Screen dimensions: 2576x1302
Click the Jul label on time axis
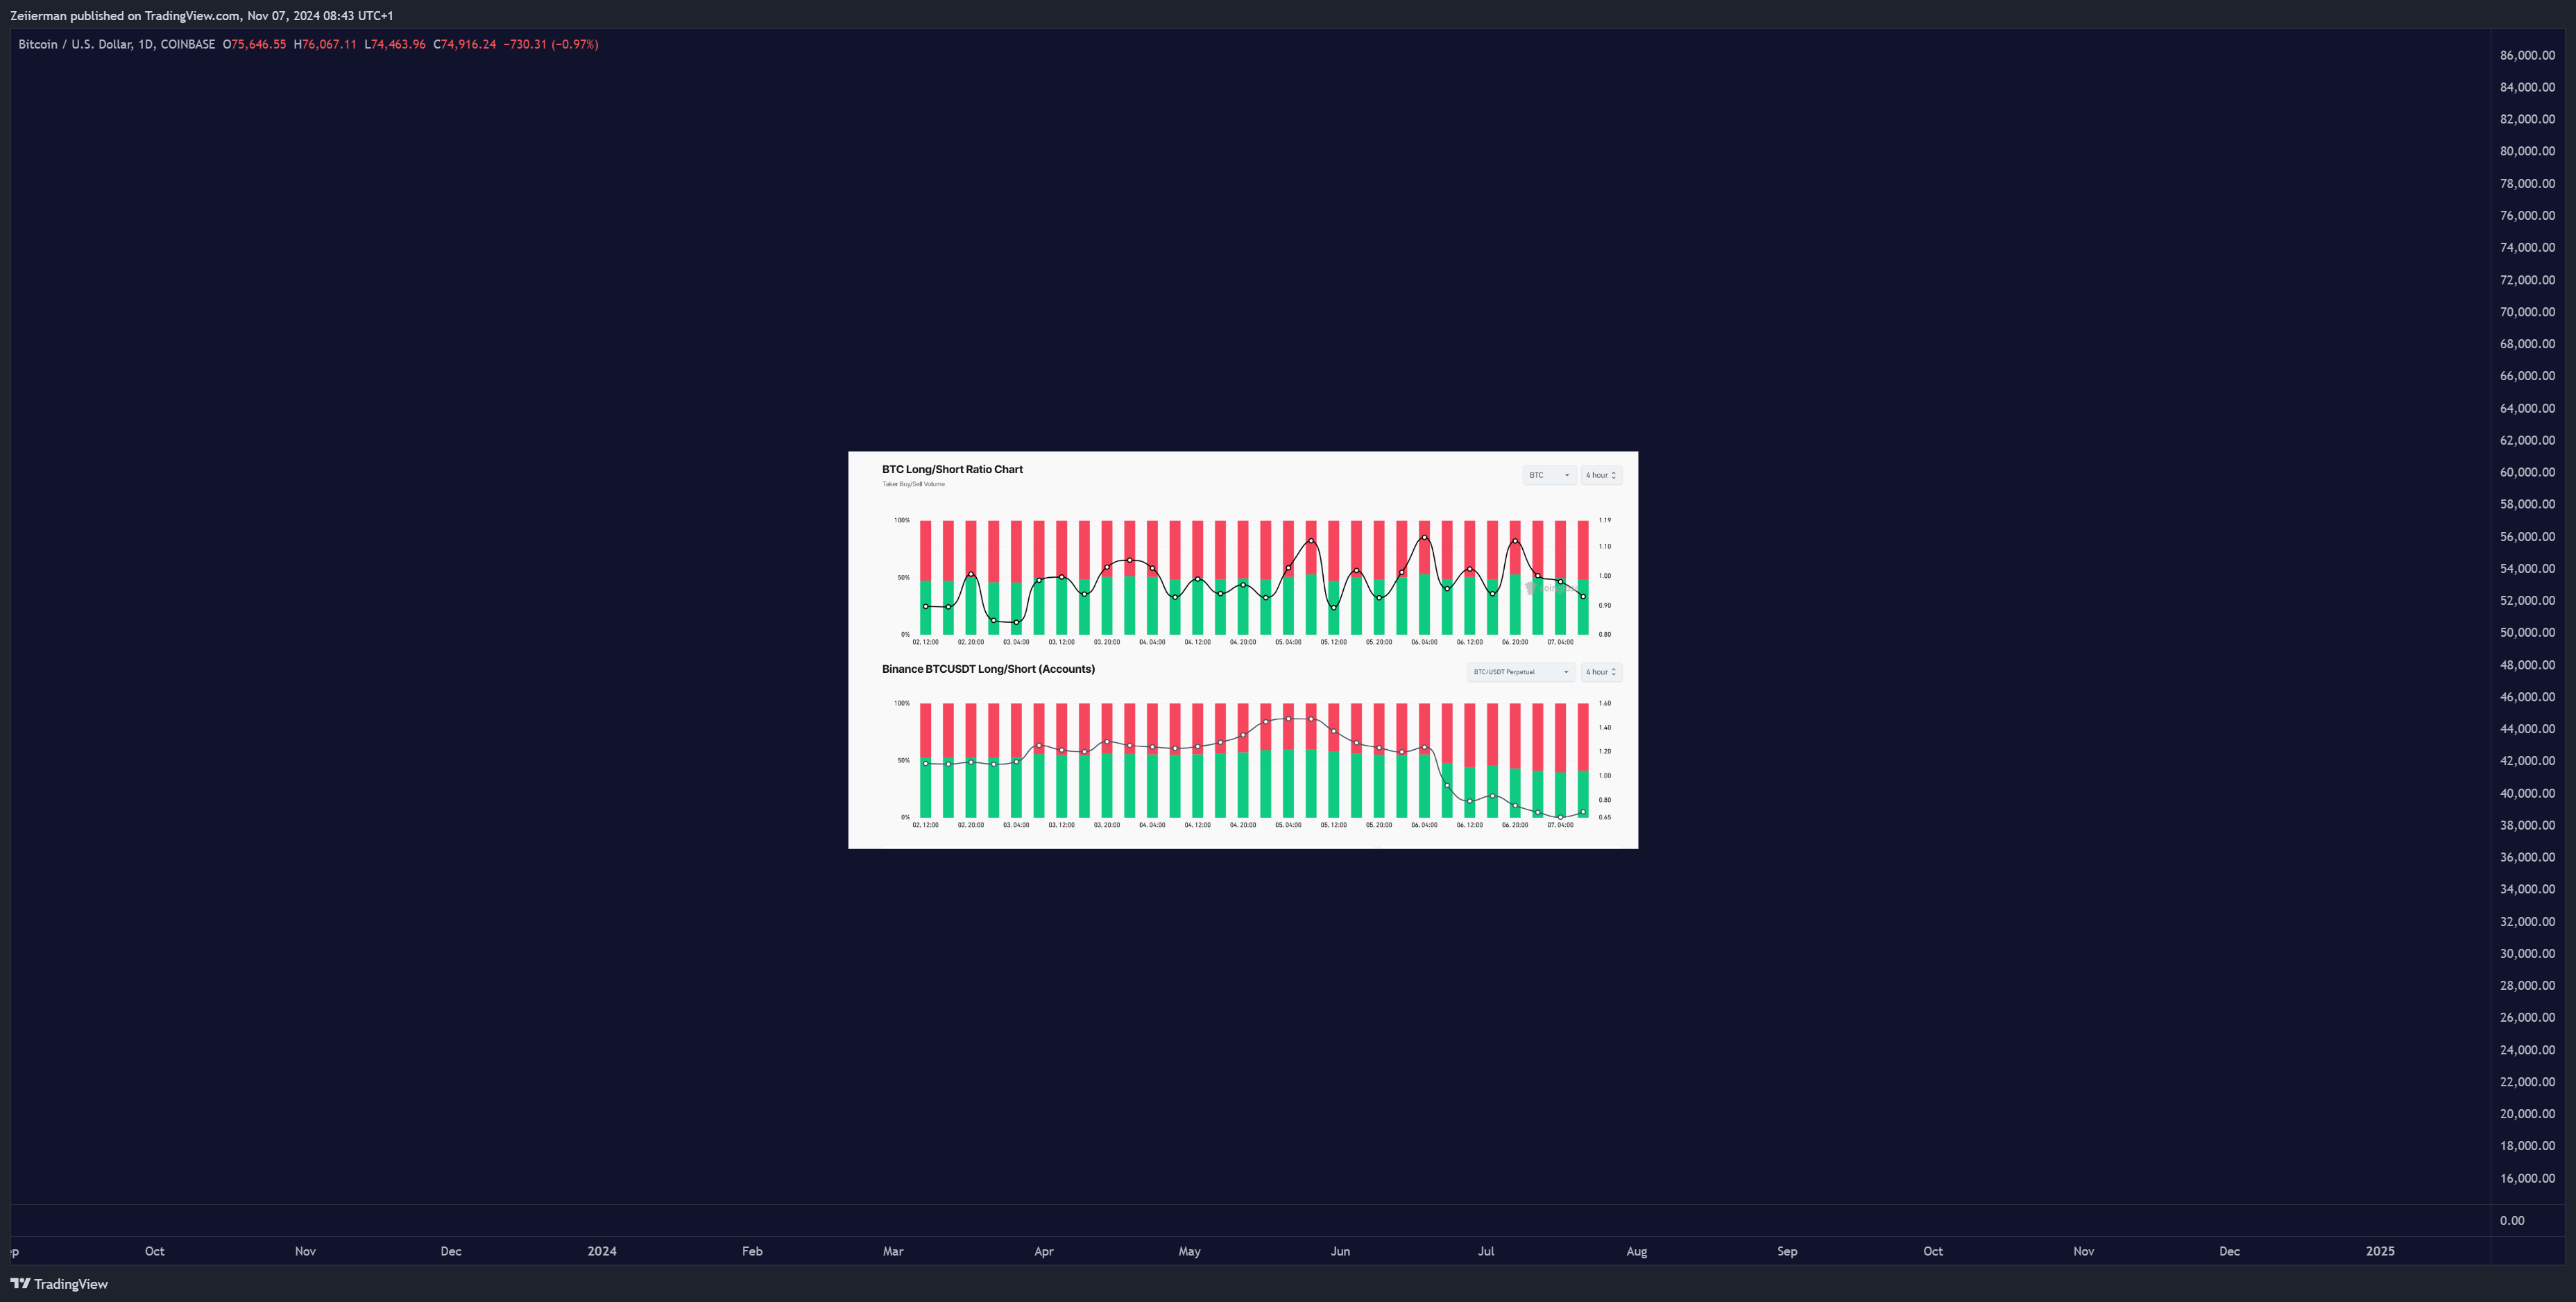pos(1486,1251)
